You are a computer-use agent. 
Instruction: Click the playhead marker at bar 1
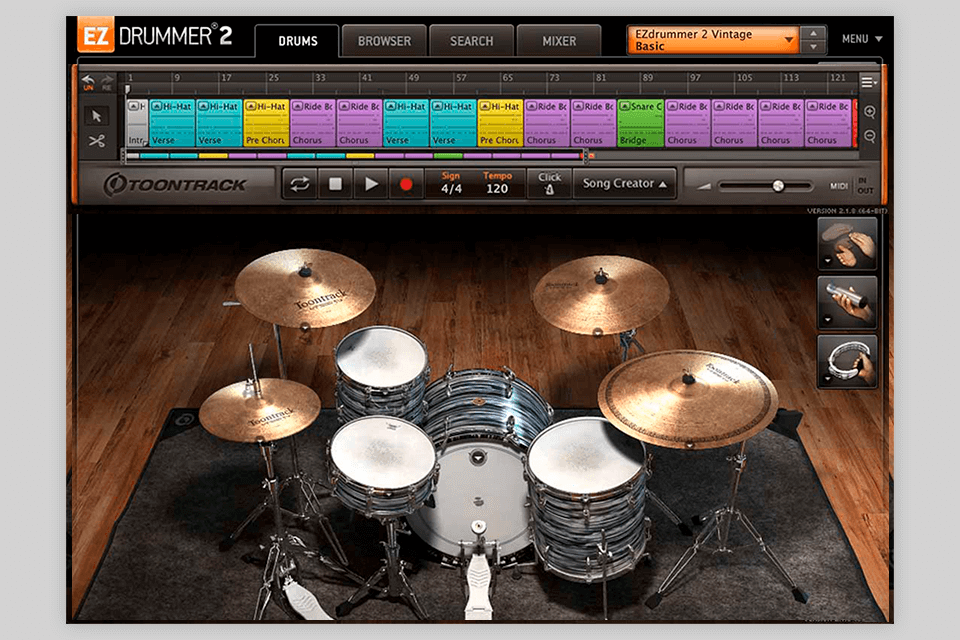[128, 89]
